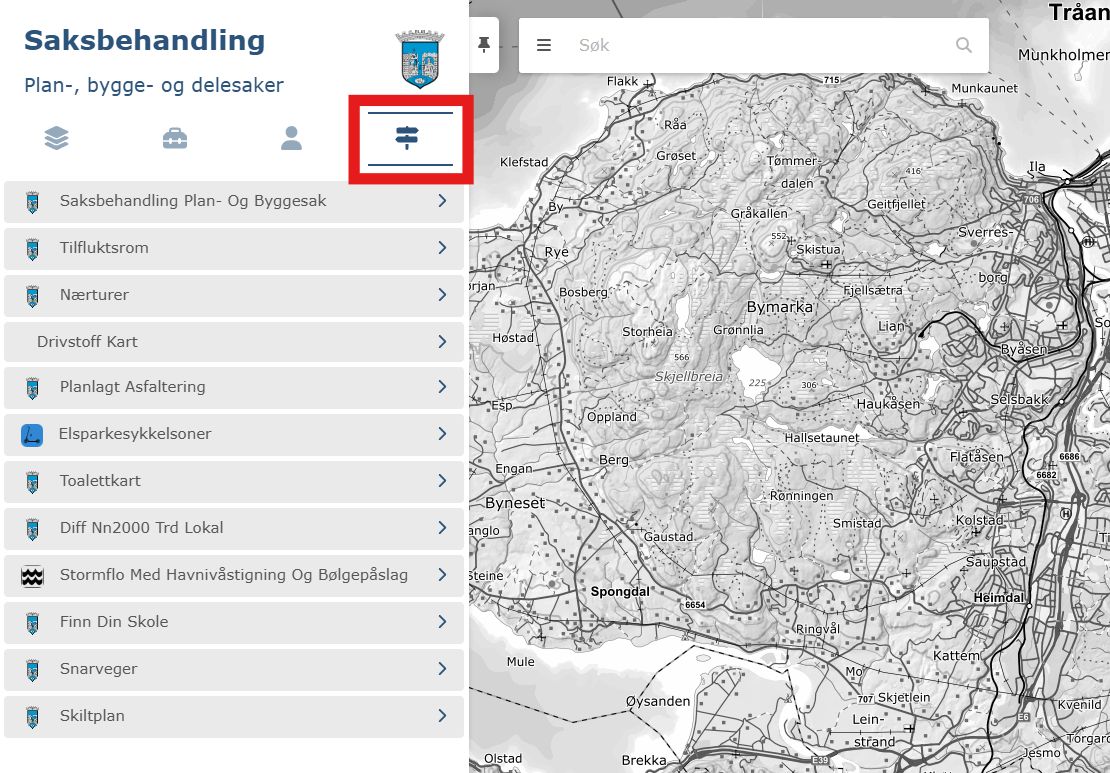Click the Bymarka label on map

pyautogui.click(x=780, y=307)
